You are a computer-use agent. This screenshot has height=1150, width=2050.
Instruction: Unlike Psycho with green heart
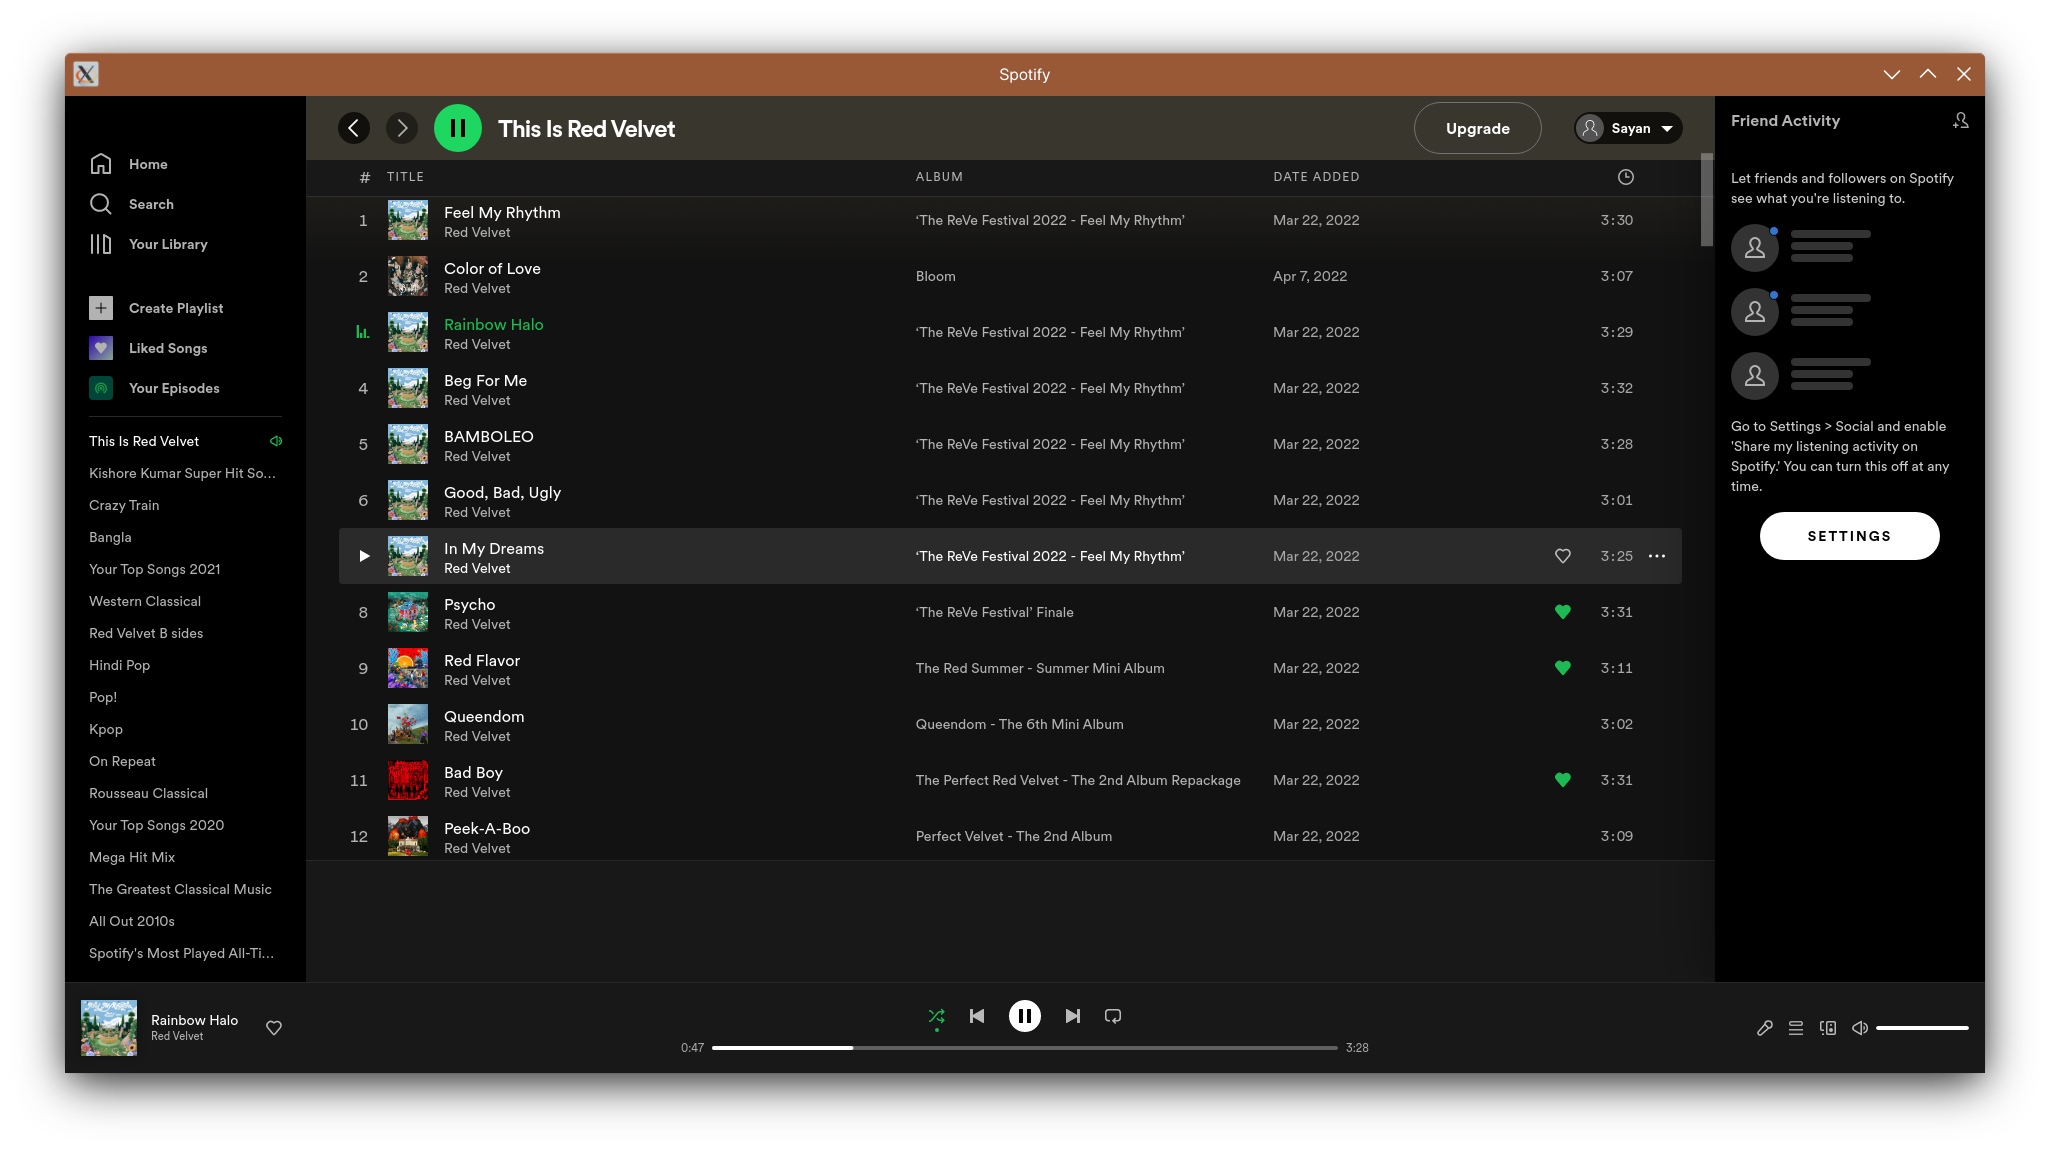(1562, 612)
